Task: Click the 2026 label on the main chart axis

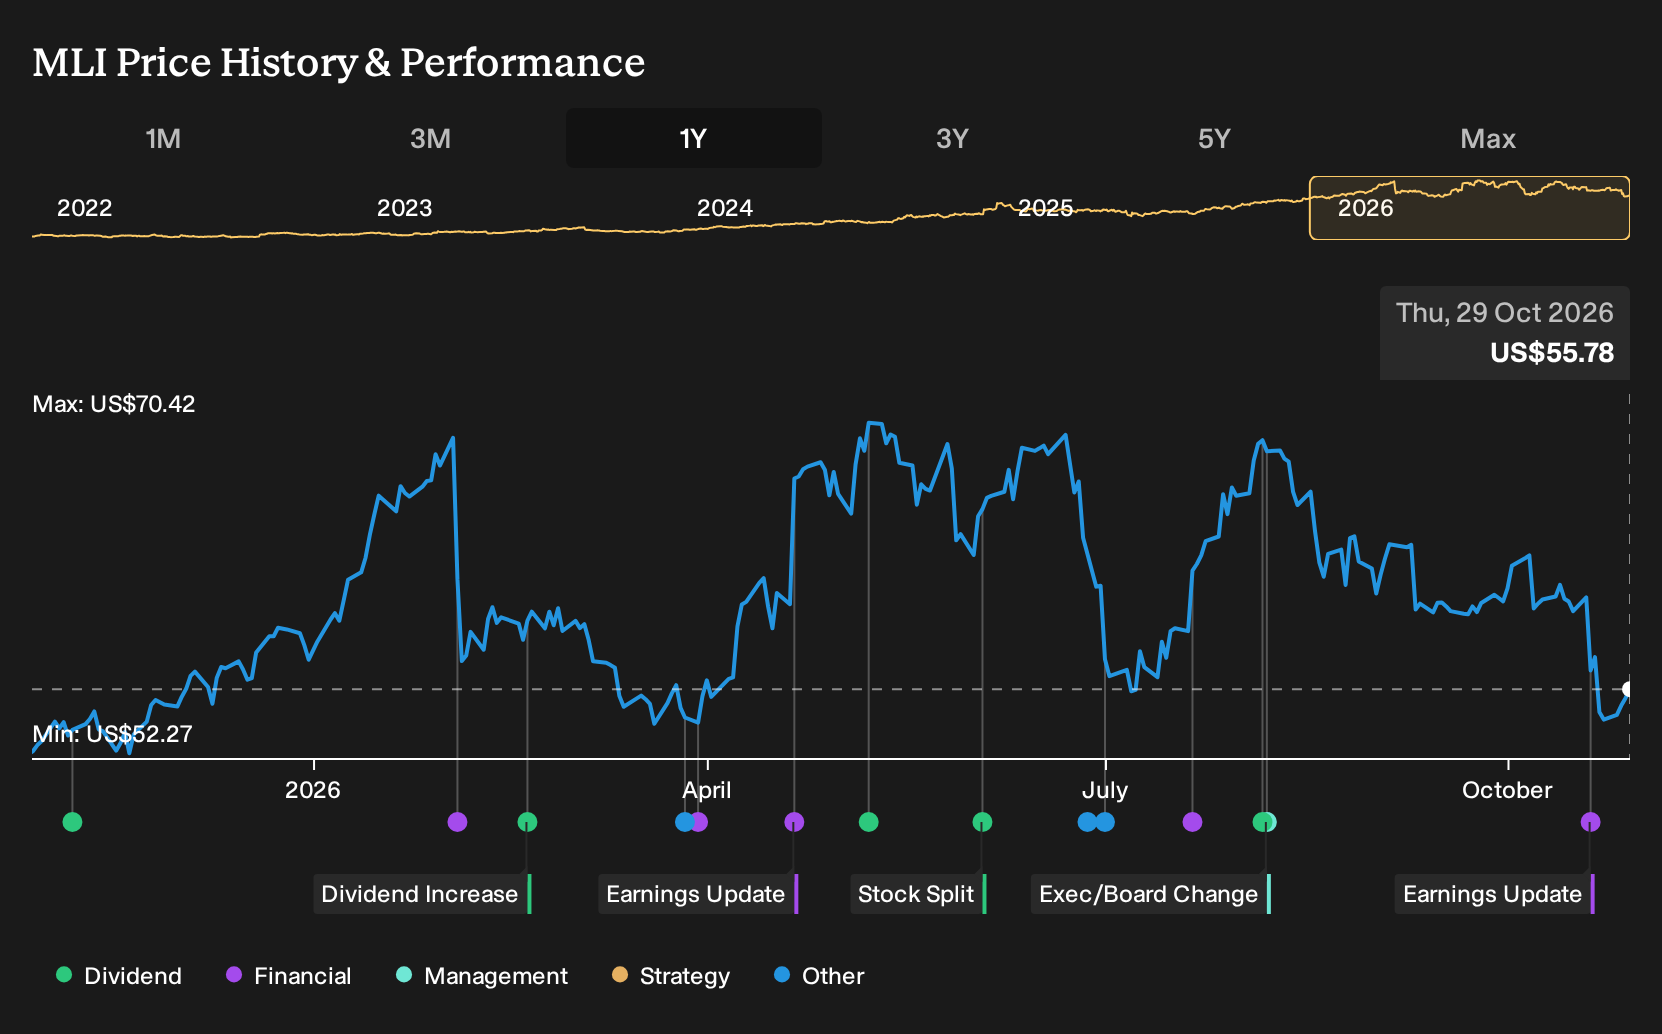Action: pyautogui.click(x=312, y=790)
